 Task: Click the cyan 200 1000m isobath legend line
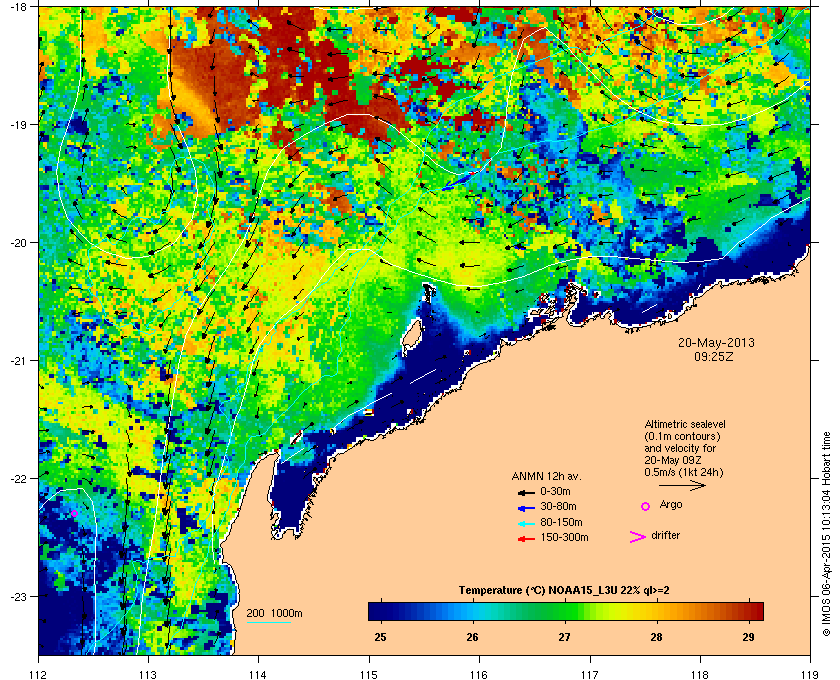coord(268,623)
